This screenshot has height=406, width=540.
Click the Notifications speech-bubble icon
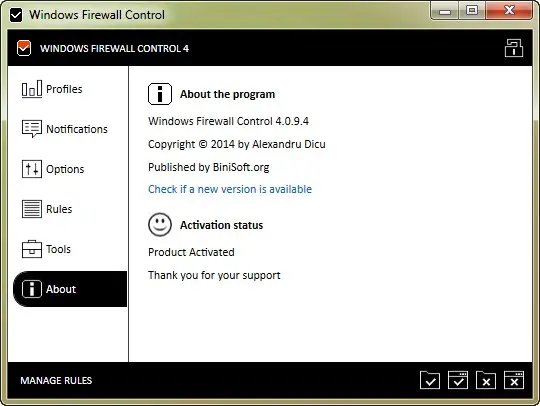[x=32, y=129]
